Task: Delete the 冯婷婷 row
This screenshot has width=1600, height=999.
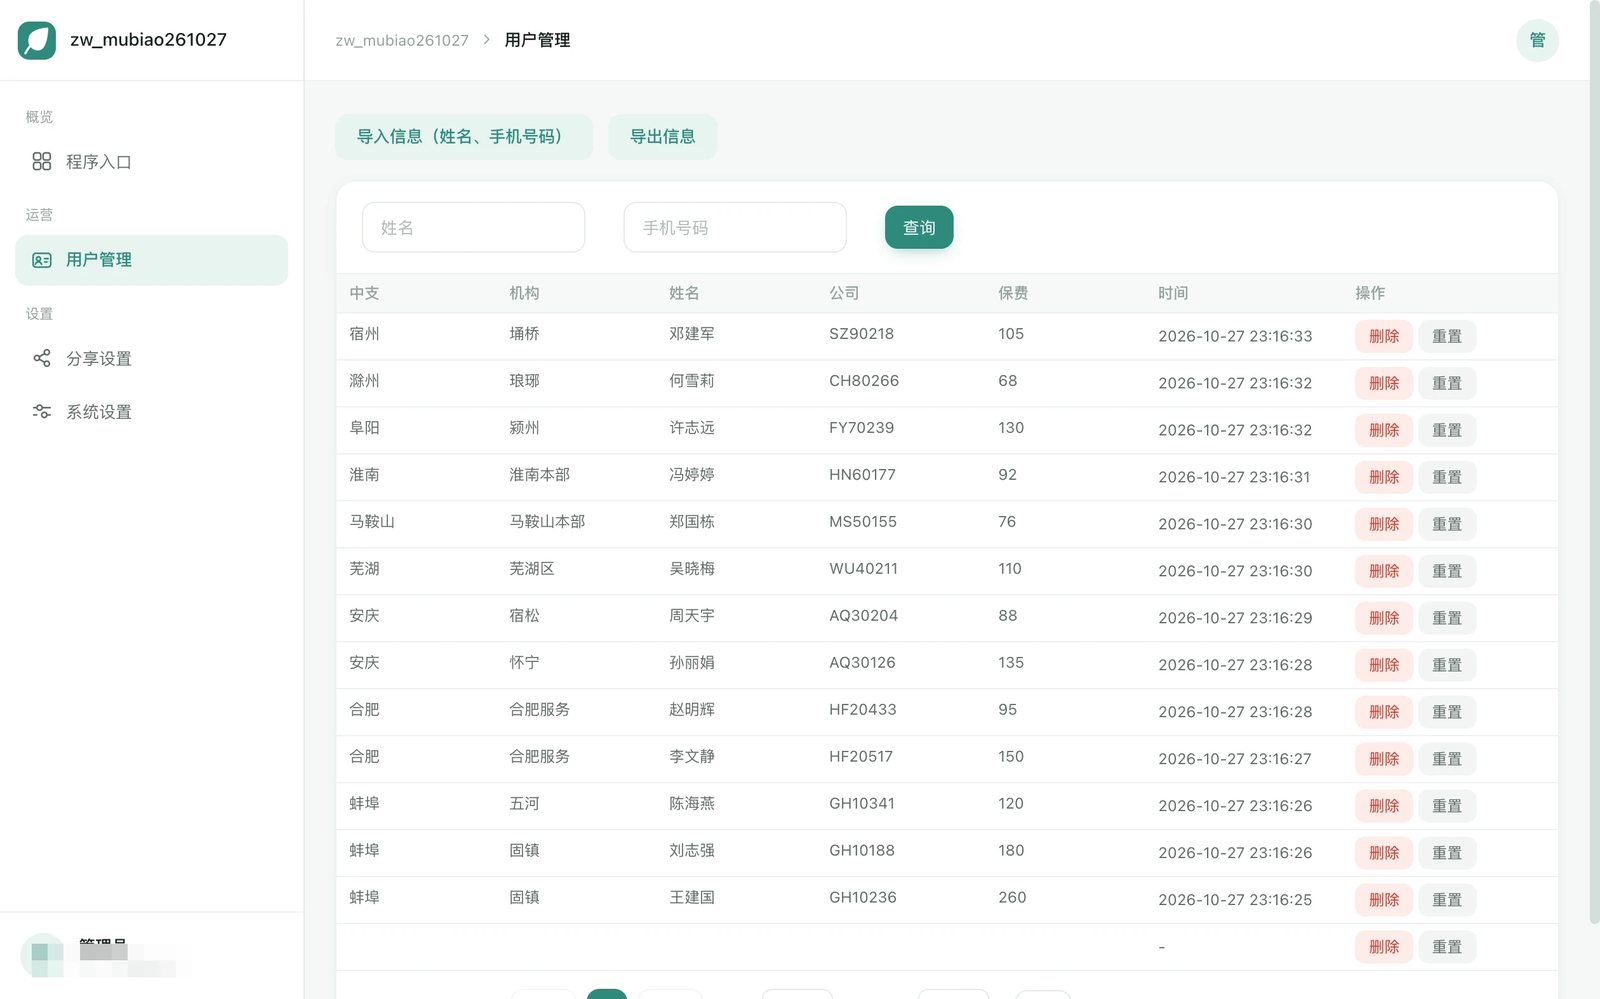Action: (1384, 477)
